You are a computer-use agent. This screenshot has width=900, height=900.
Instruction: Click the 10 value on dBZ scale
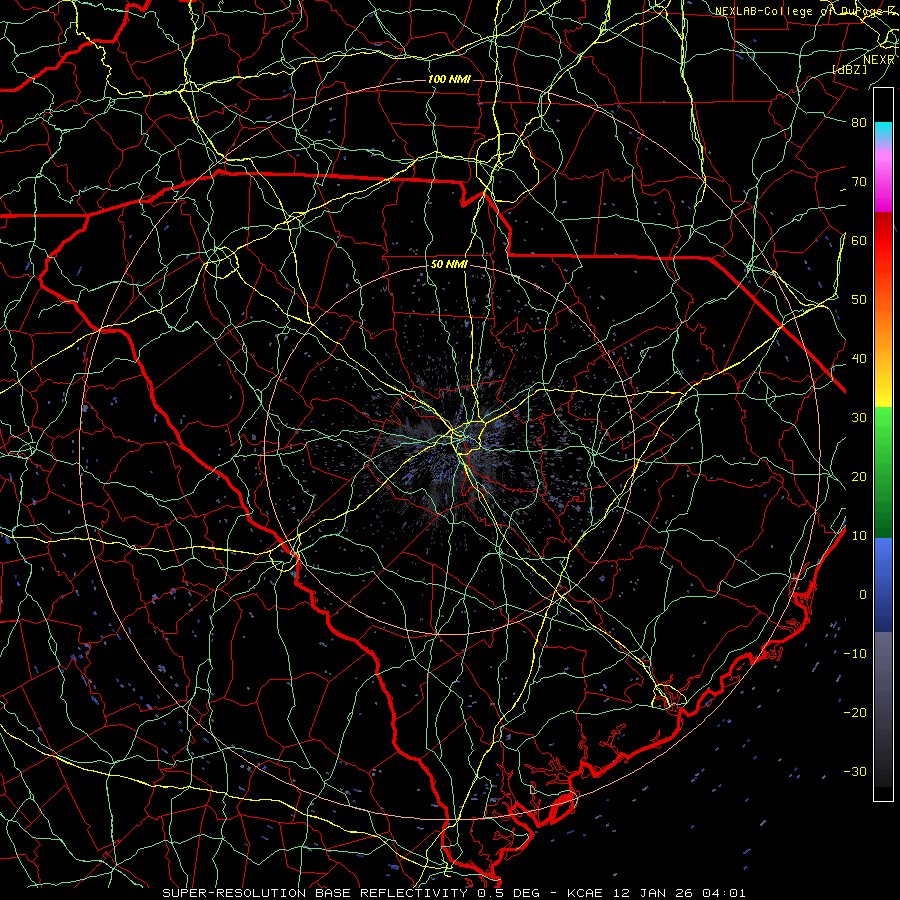coord(859,536)
